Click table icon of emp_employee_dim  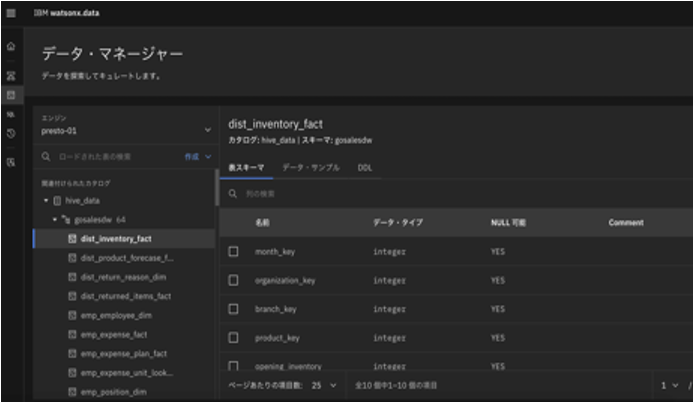coord(72,315)
